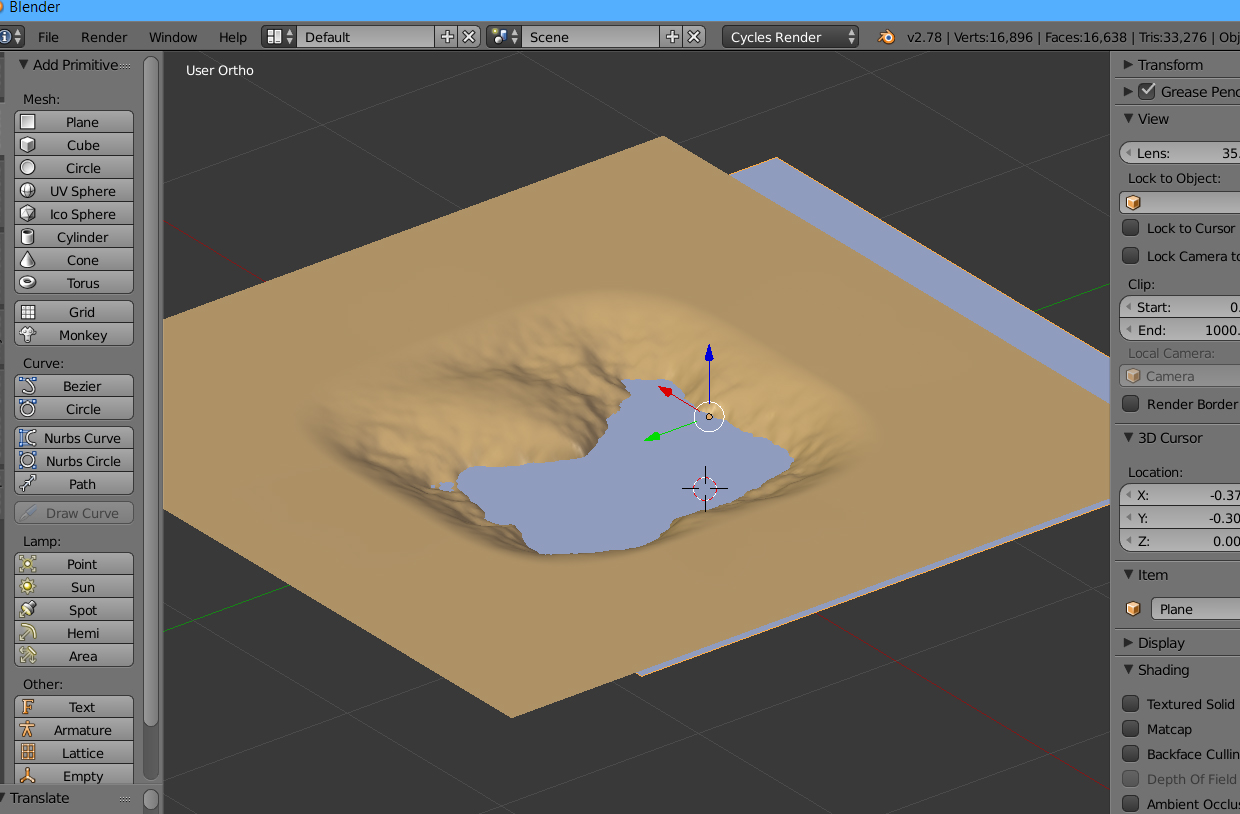Delete scene using X beside Scene field

[x=693, y=37]
